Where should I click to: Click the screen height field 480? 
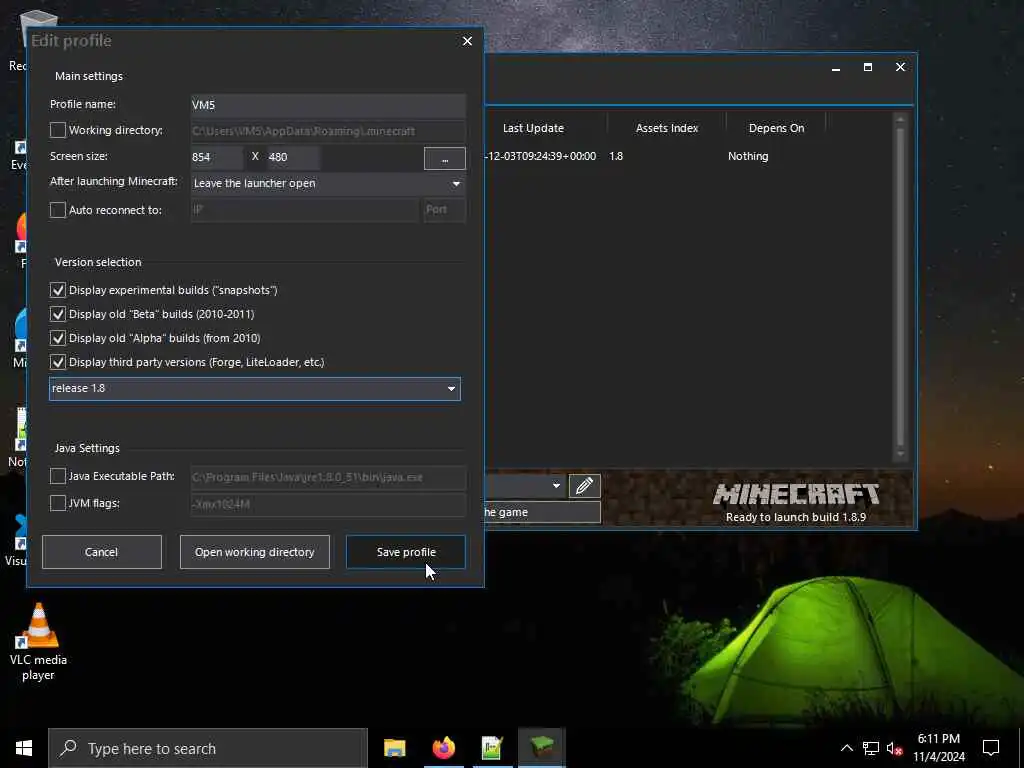[293, 157]
